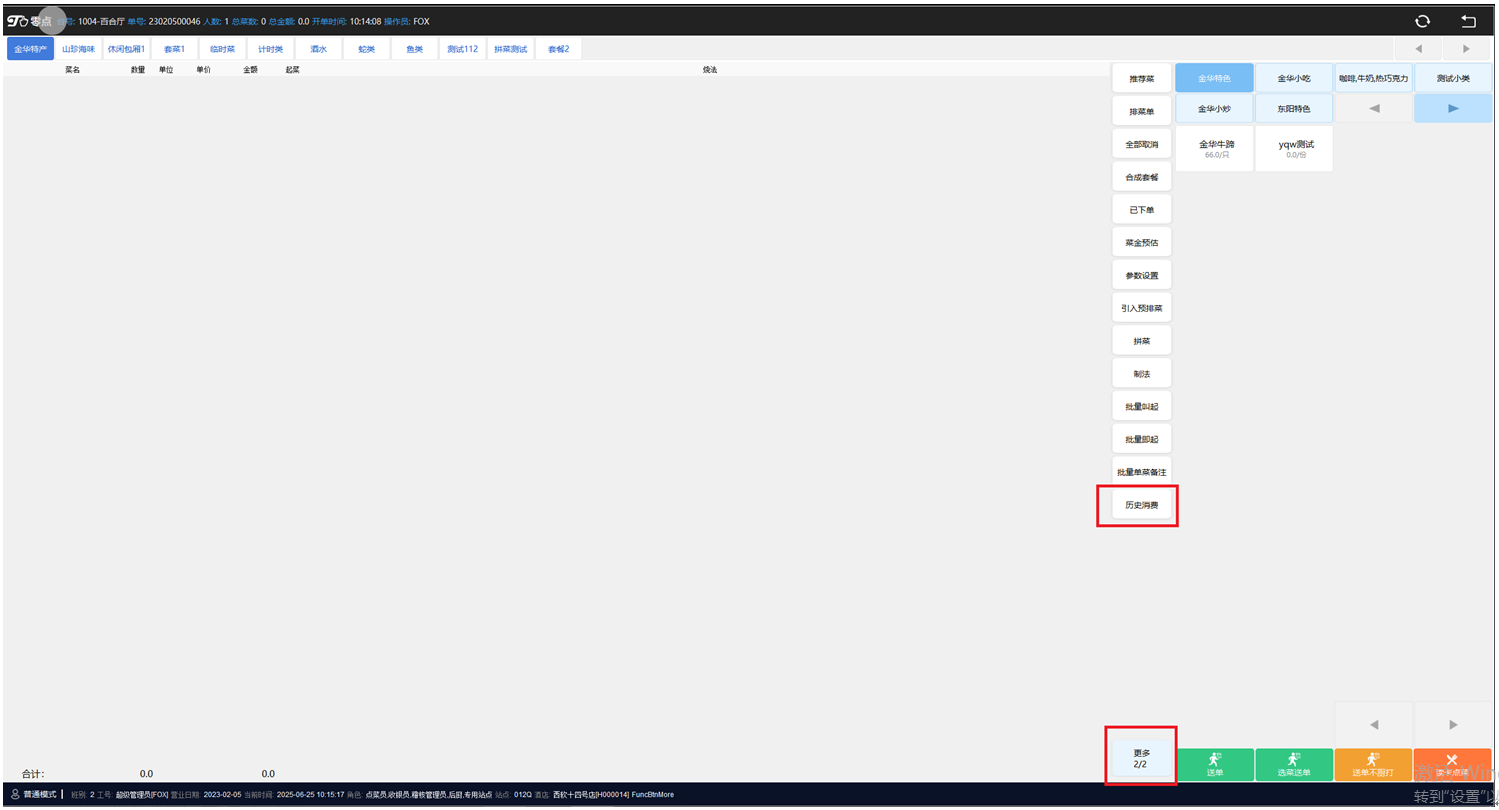Select the 金华特色 sub-category

pos(1214,78)
